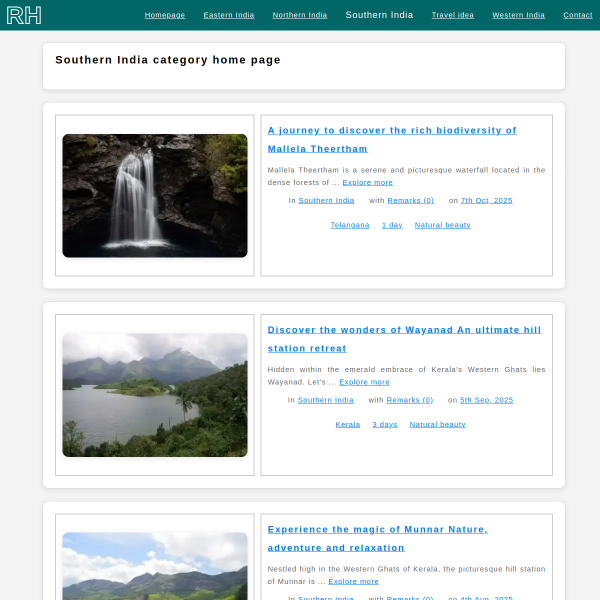Filter by the 3 days tag
Viewport: 600px width, 600px height.
385,424
